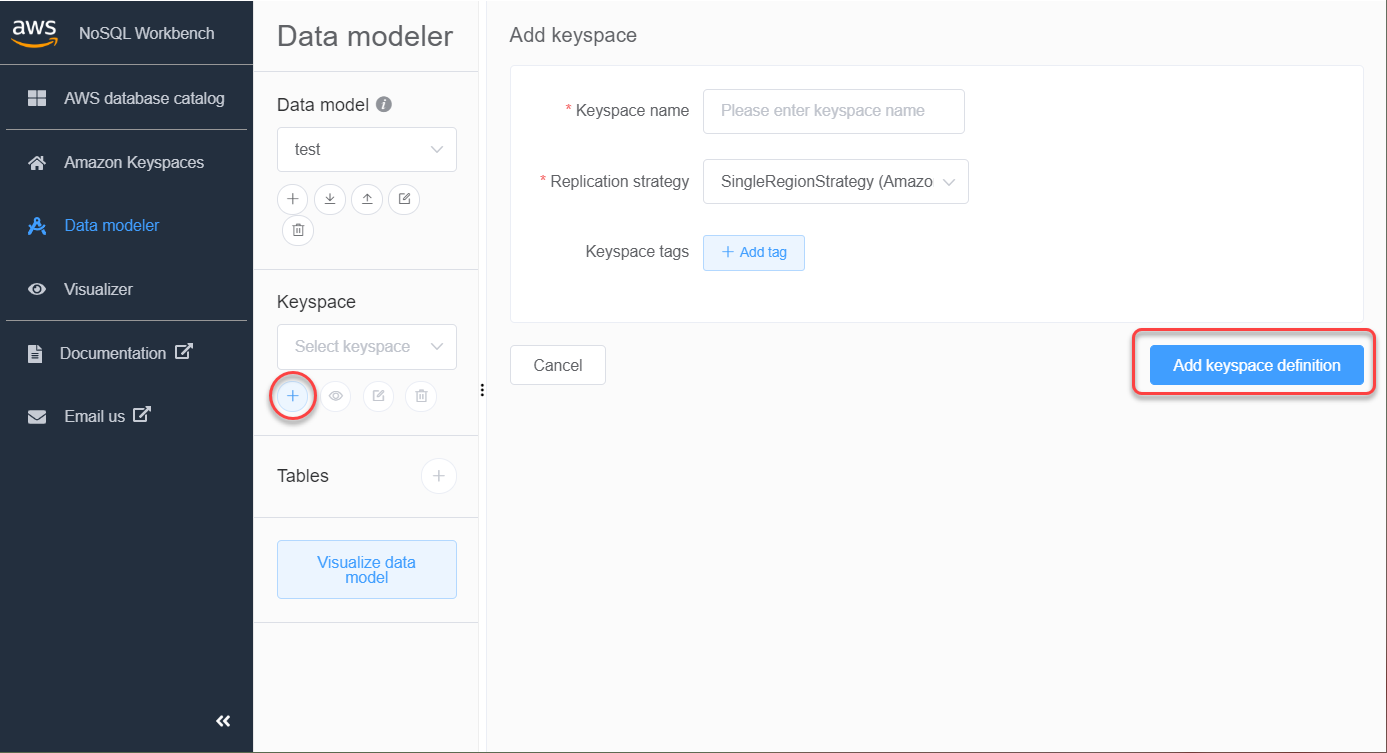Delete the selected keyspace

pos(420,396)
